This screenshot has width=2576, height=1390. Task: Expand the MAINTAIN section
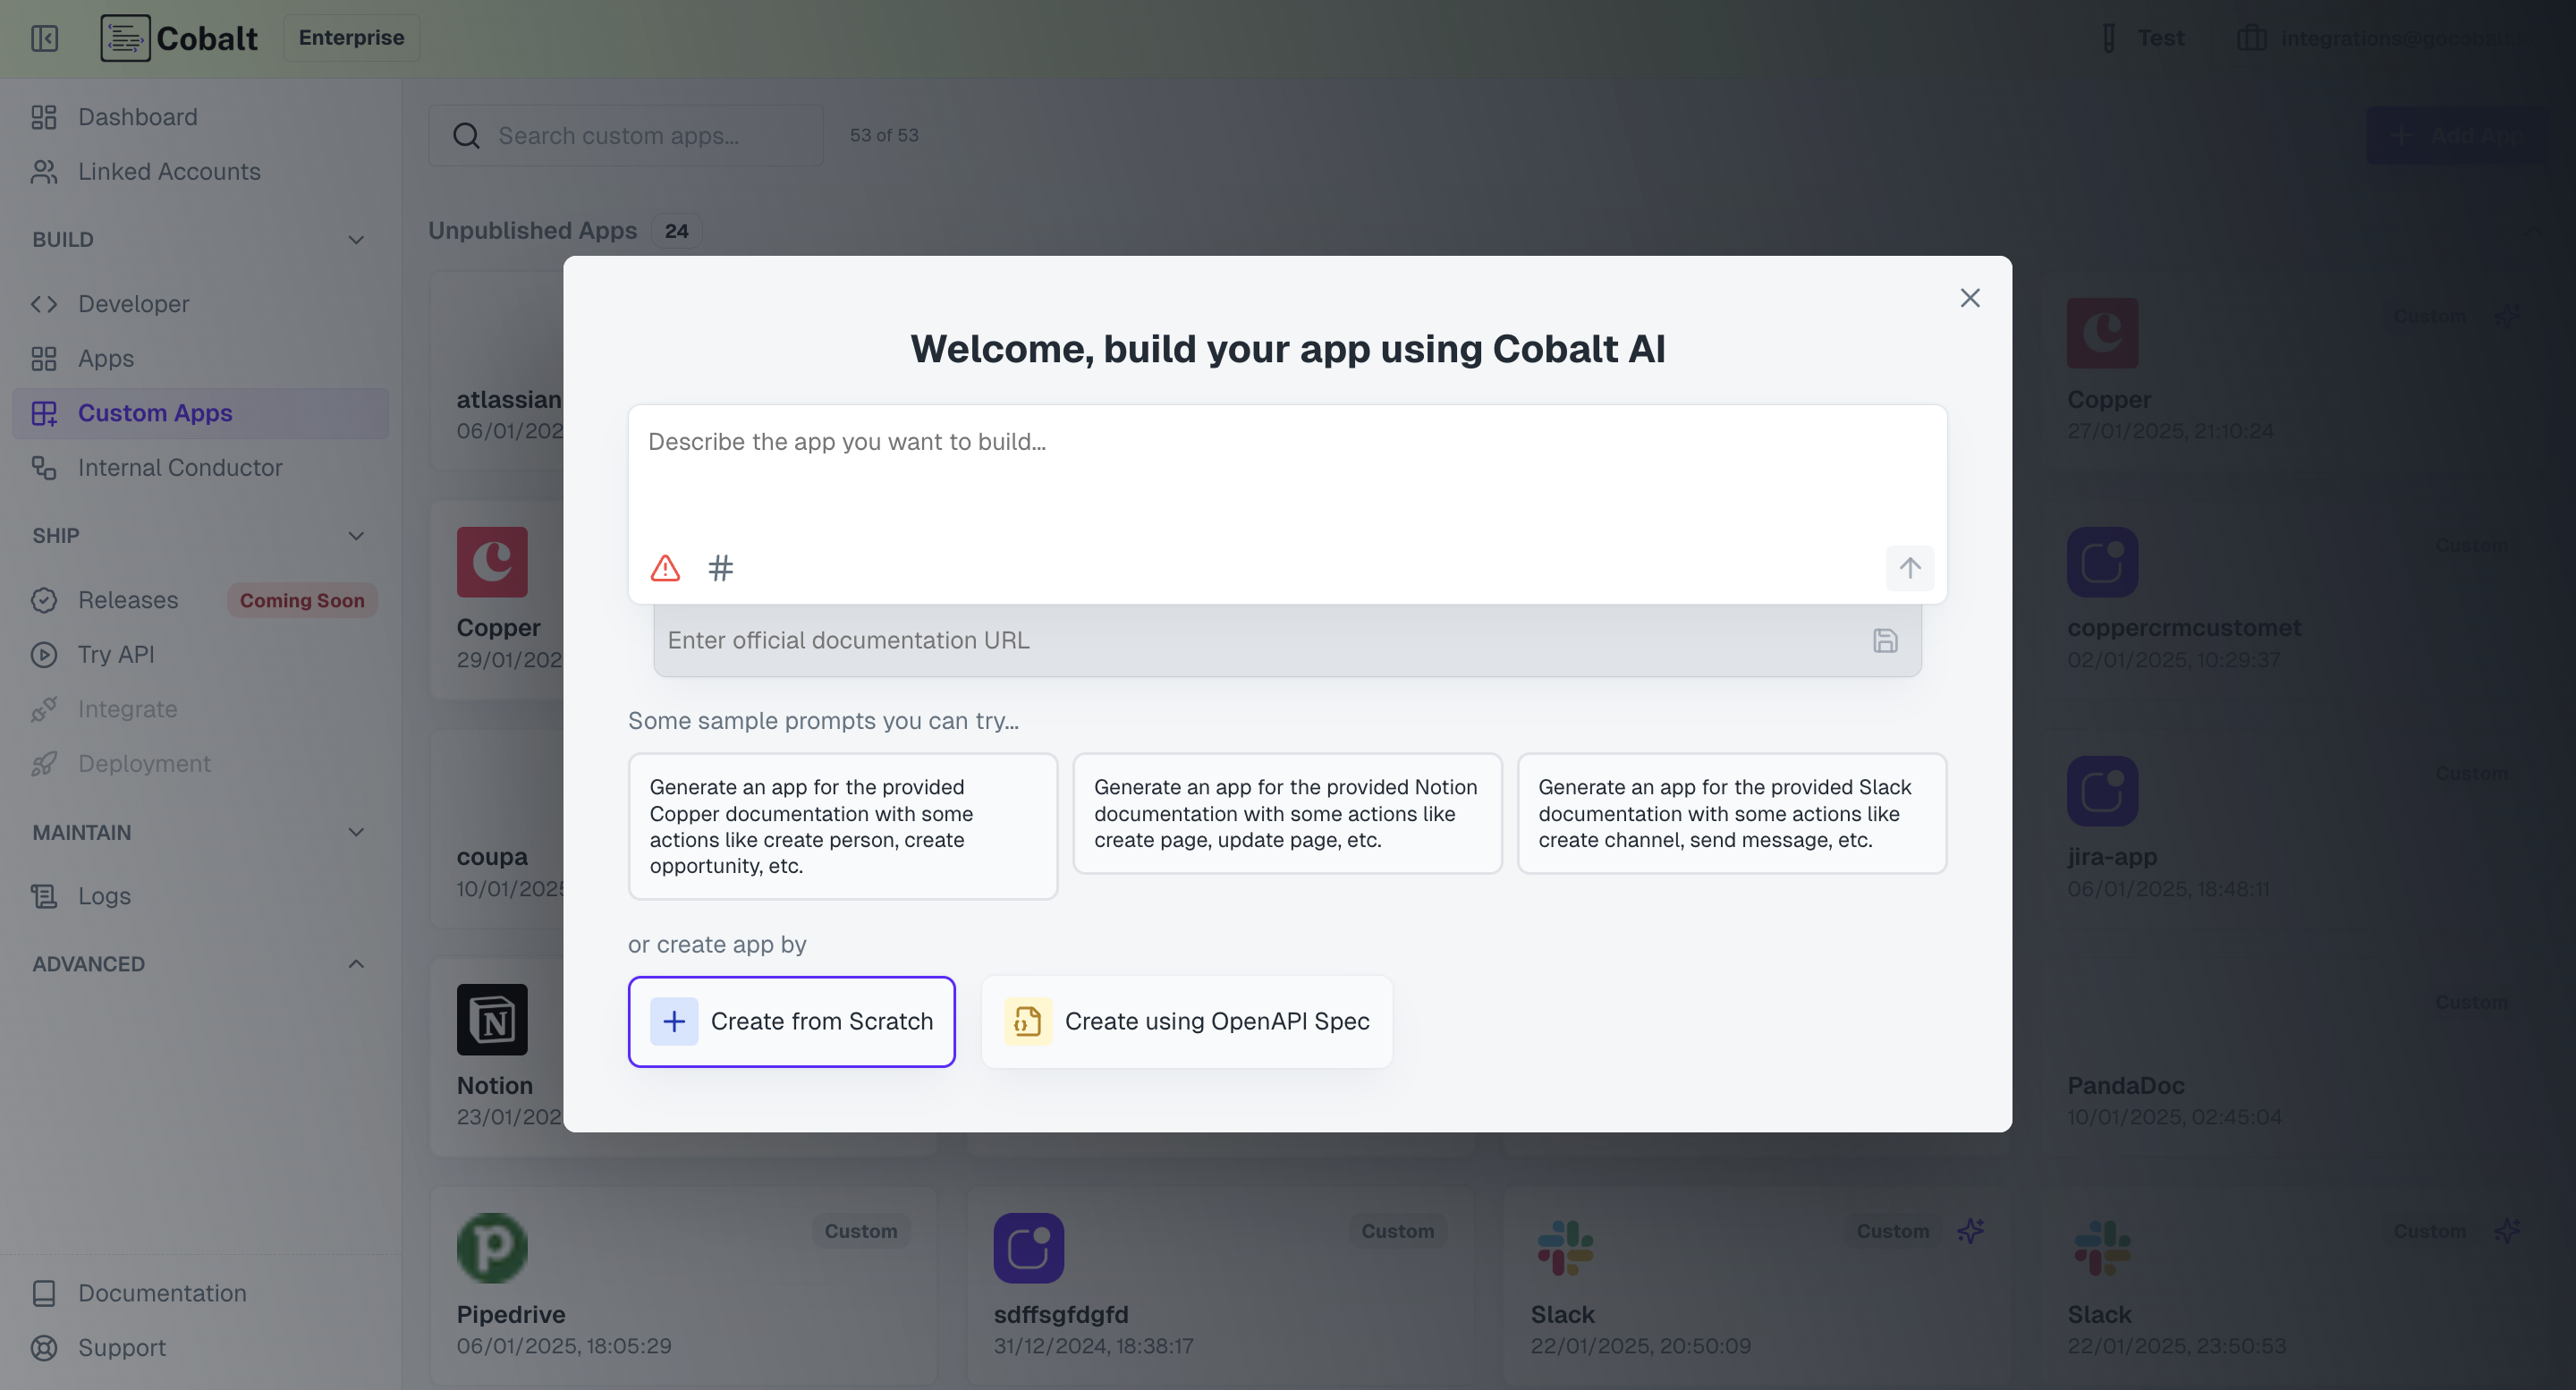point(356,831)
